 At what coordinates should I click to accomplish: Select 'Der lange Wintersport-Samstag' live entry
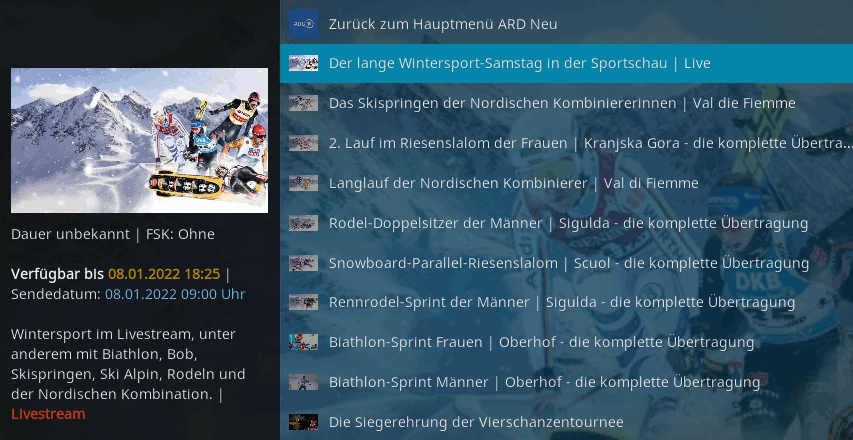[x=566, y=63]
